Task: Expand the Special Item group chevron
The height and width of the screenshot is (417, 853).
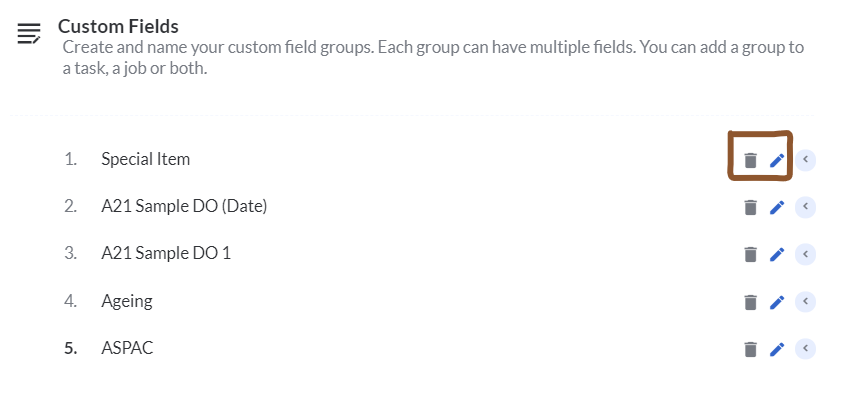Action: tap(806, 160)
